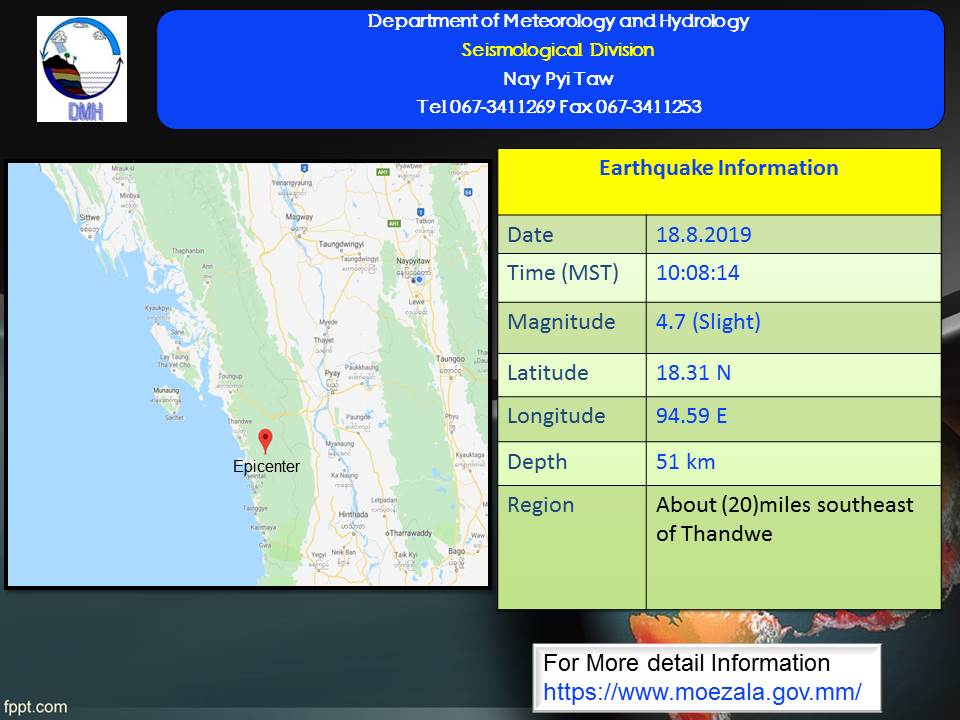Click the Magway city label on map
Screen dimensions: 960x720
(299, 217)
